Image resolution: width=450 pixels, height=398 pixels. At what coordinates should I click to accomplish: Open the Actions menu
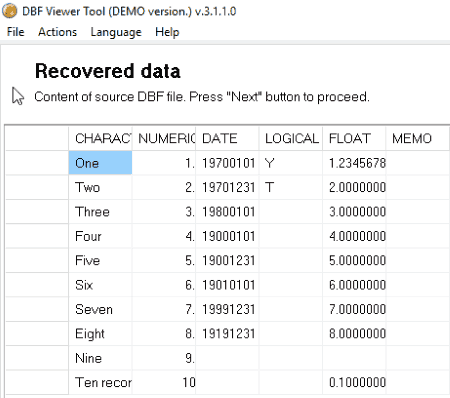click(57, 32)
